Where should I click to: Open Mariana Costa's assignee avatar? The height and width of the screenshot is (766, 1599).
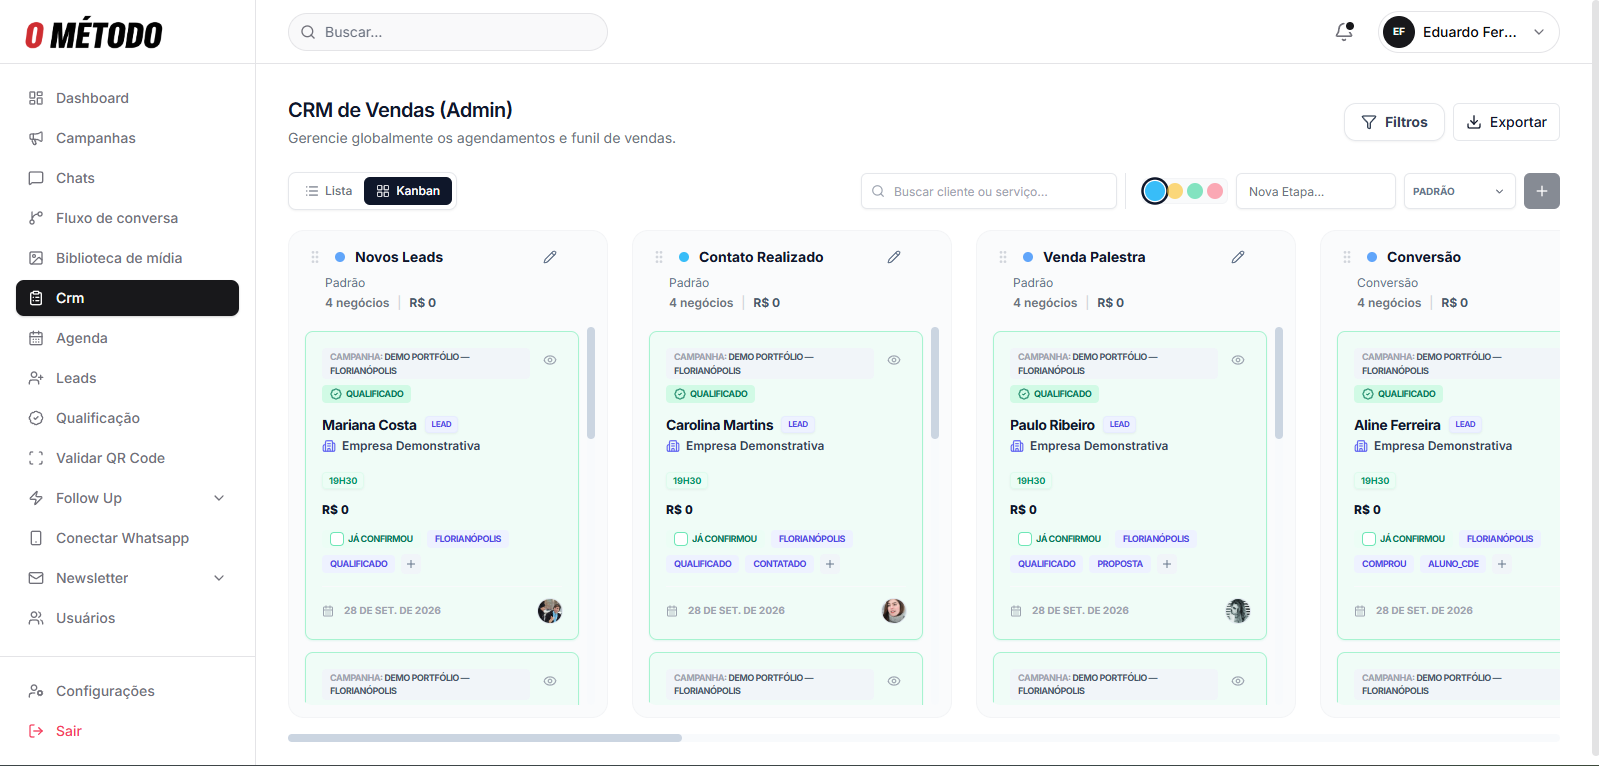(x=550, y=611)
